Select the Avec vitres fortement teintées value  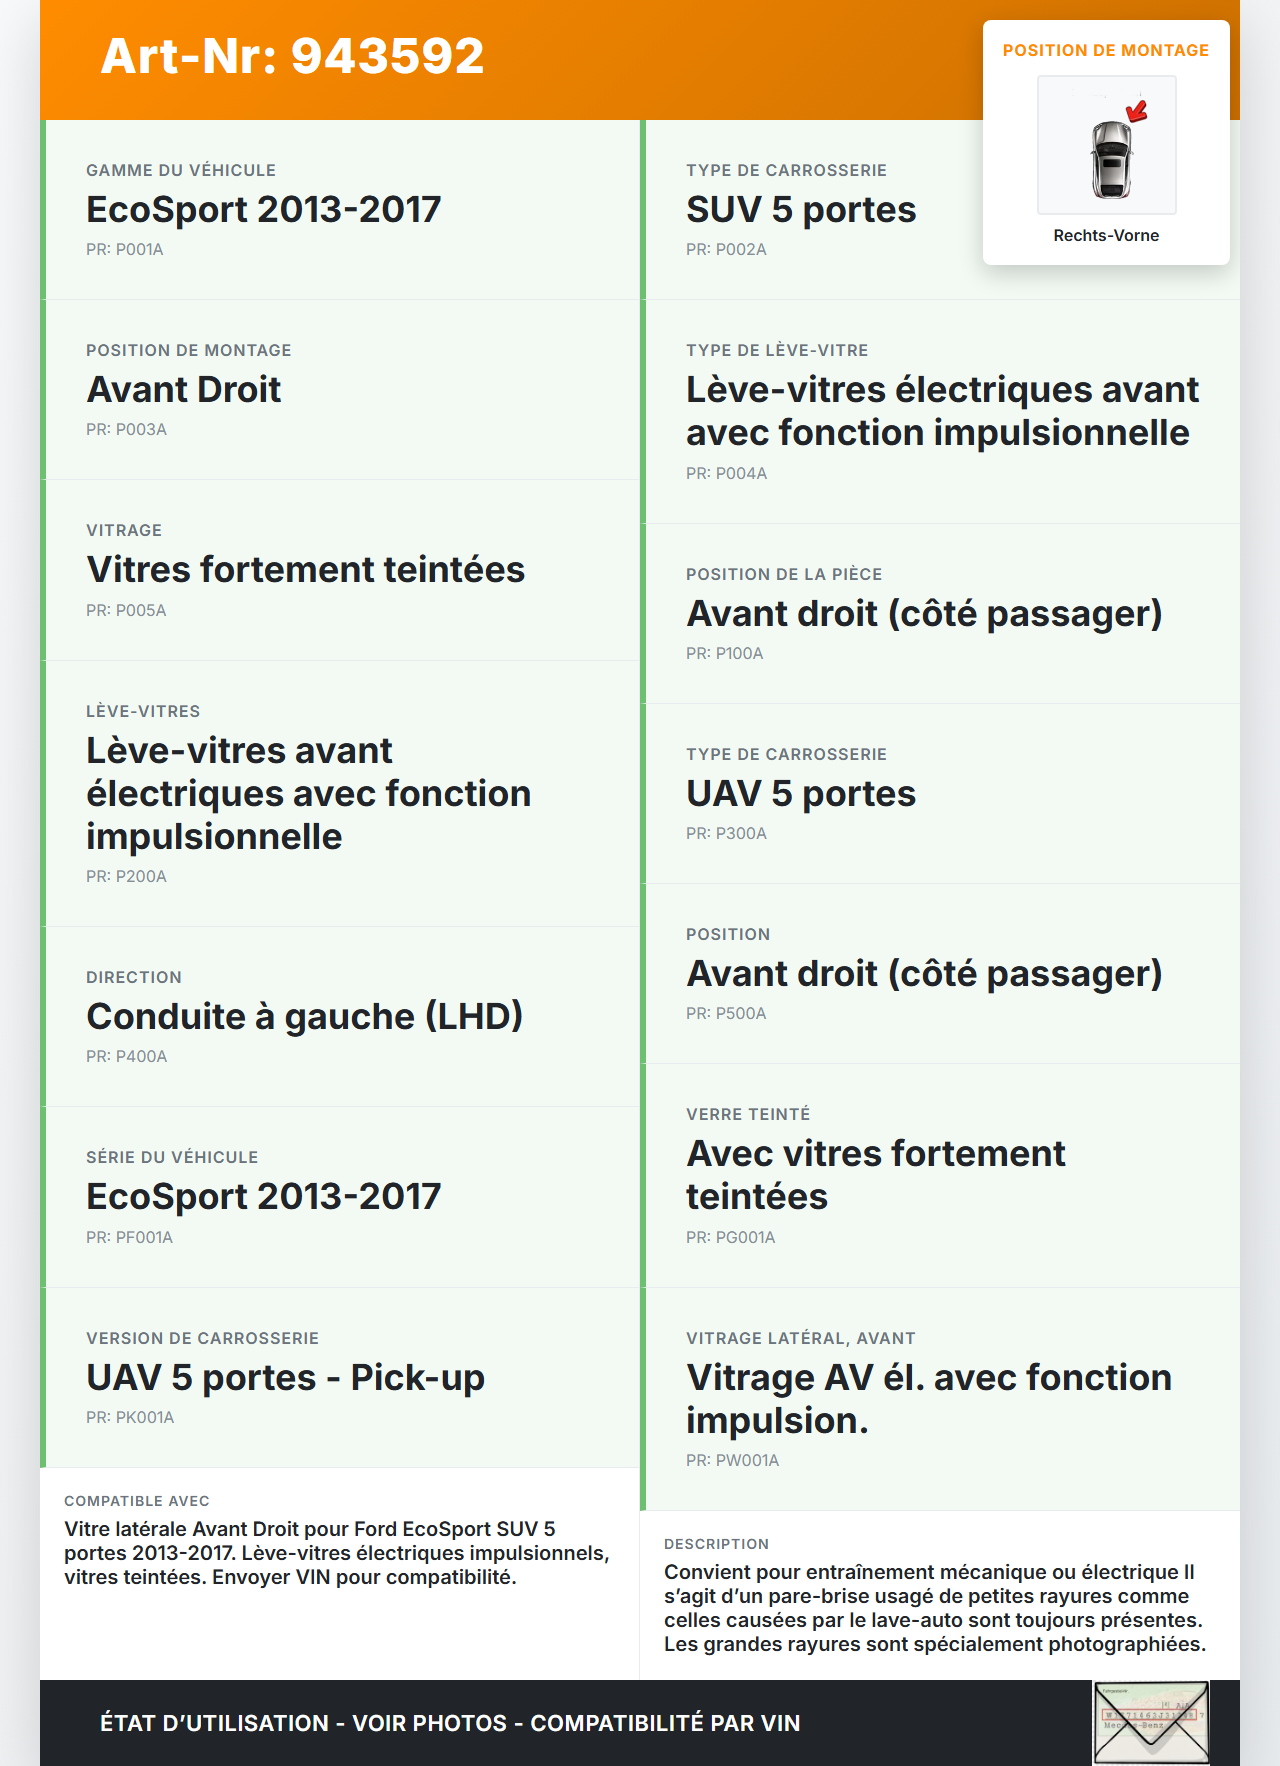tap(875, 1175)
